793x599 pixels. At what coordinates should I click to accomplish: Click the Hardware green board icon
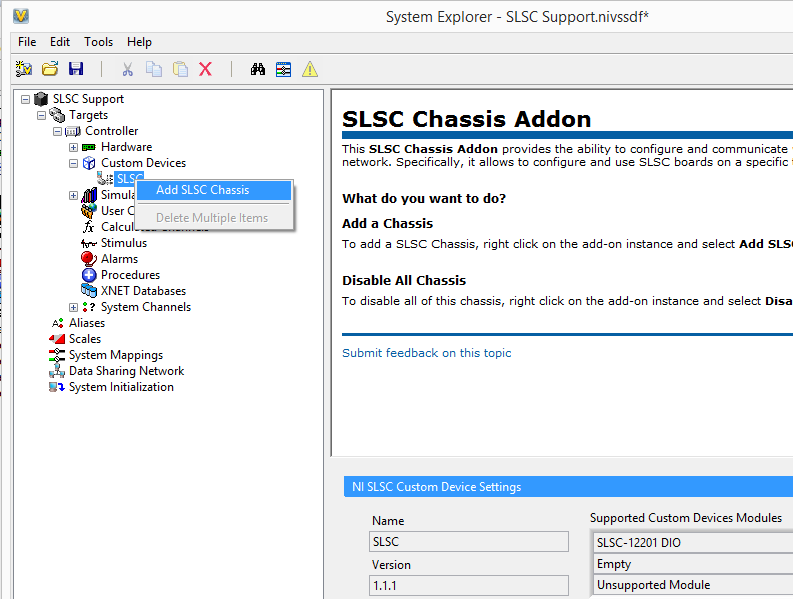pyautogui.click(x=89, y=147)
